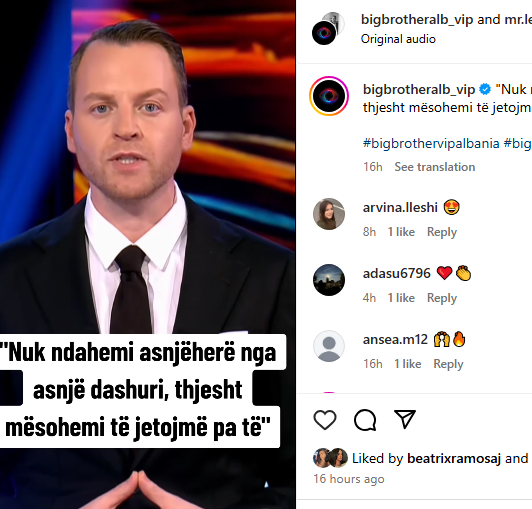Open Original audio link
The image size is (532, 509).
(x=398, y=39)
